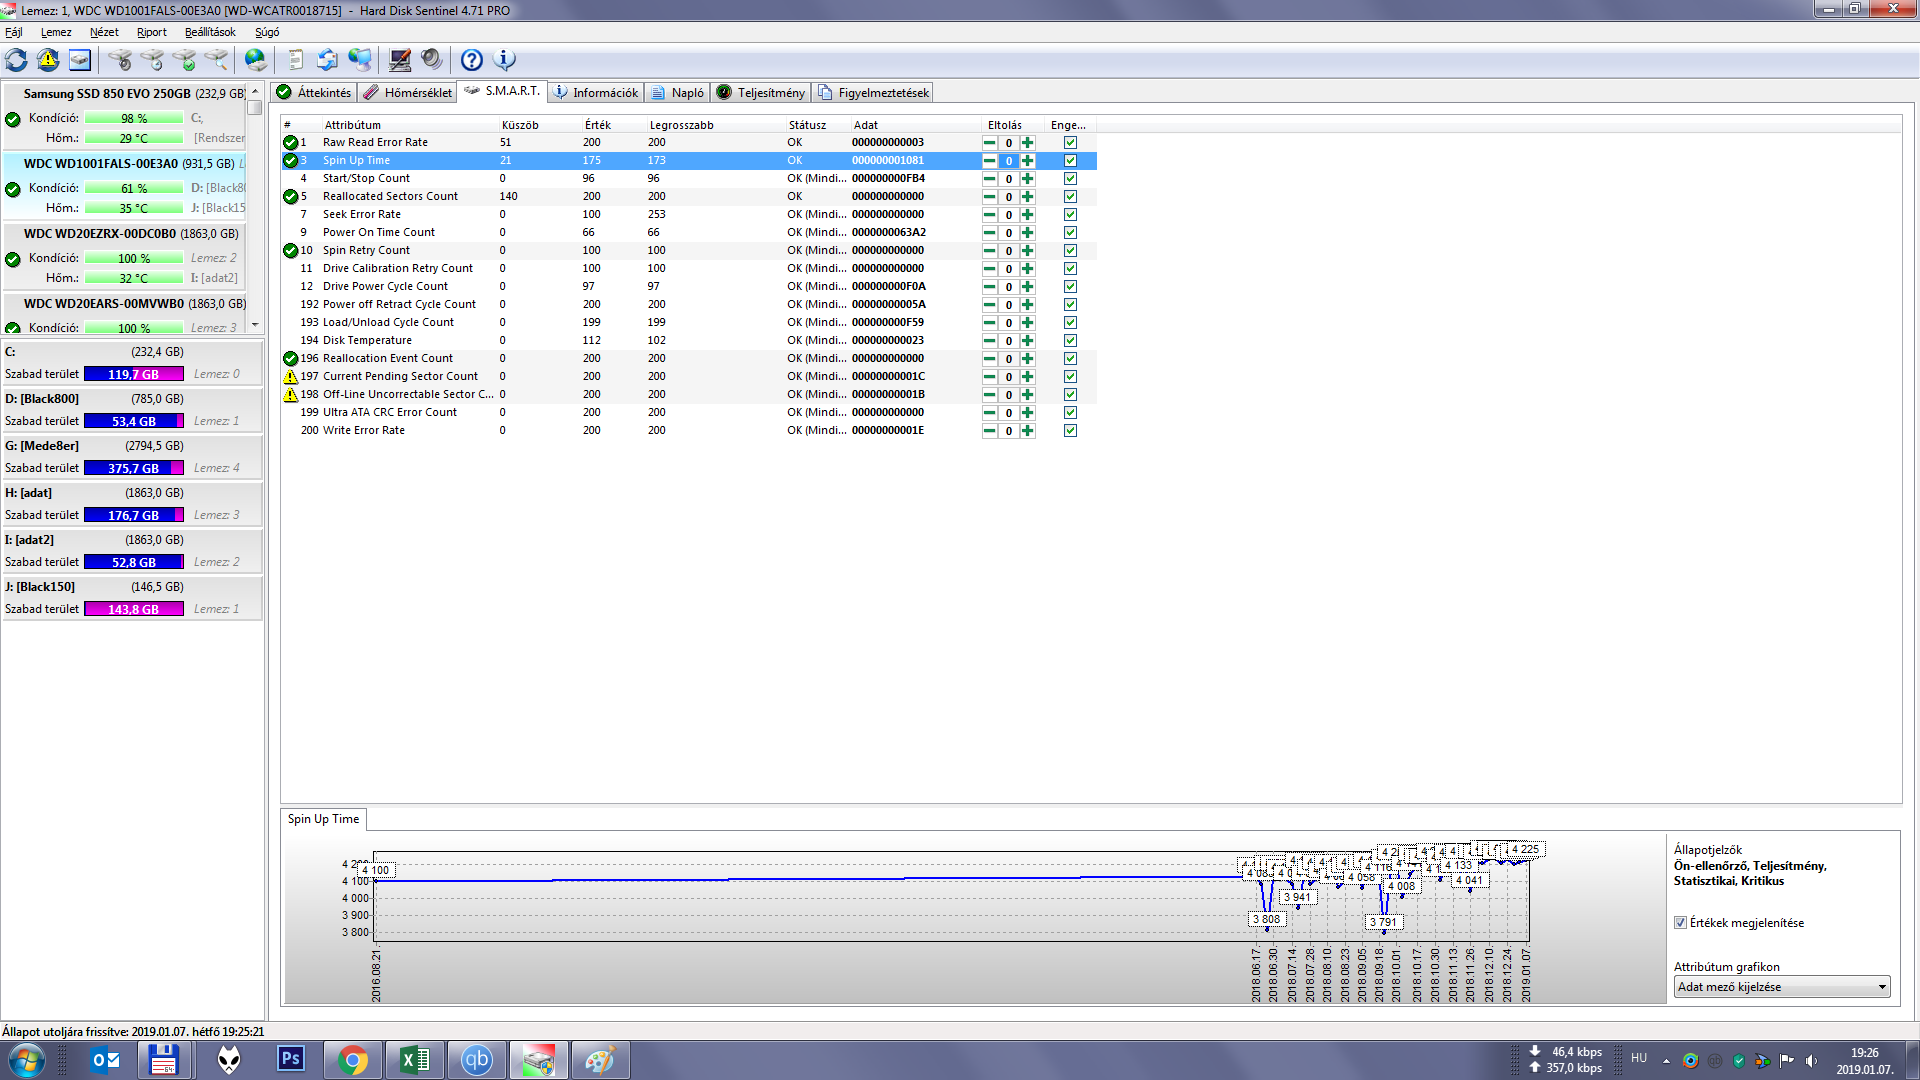Screen dimensions: 1920x1080
Task: Switch to the Áttekintés tab
Action: pyautogui.click(x=314, y=93)
